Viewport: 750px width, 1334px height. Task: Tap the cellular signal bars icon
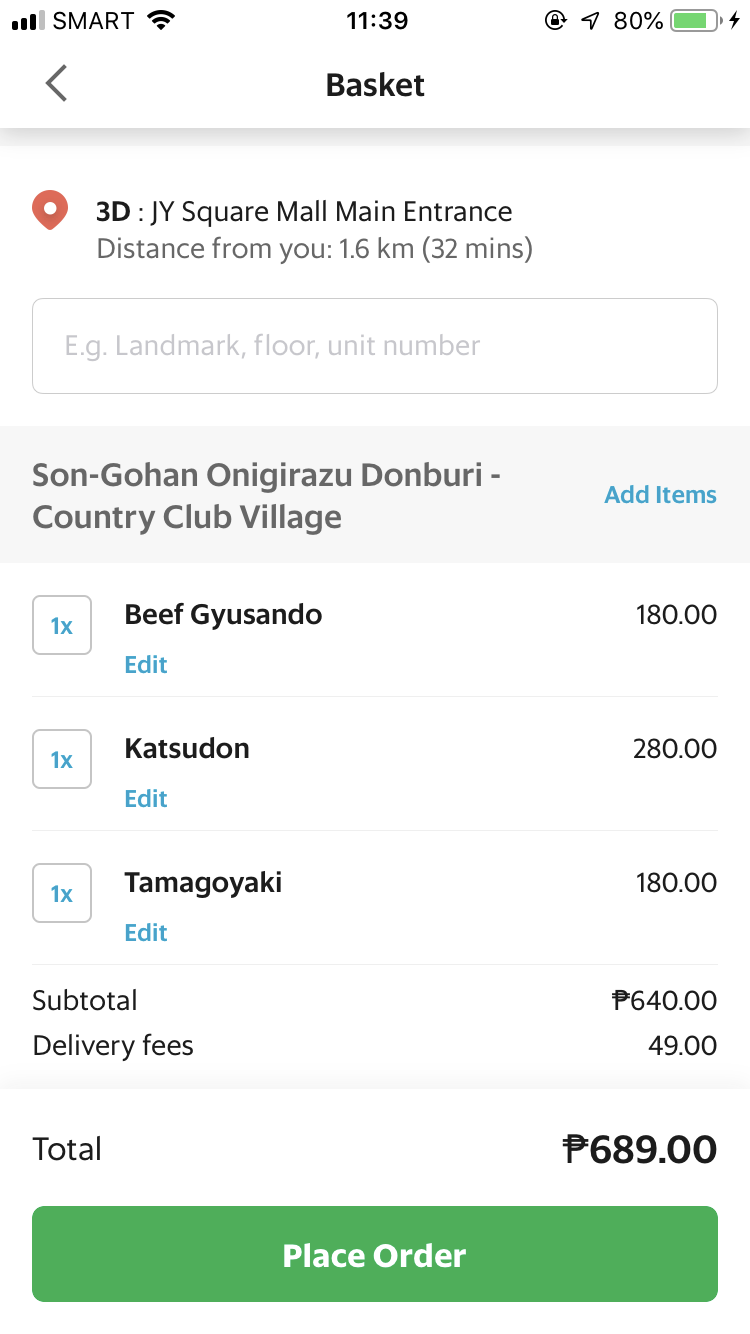pyautogui.click(x=30, y=20)
